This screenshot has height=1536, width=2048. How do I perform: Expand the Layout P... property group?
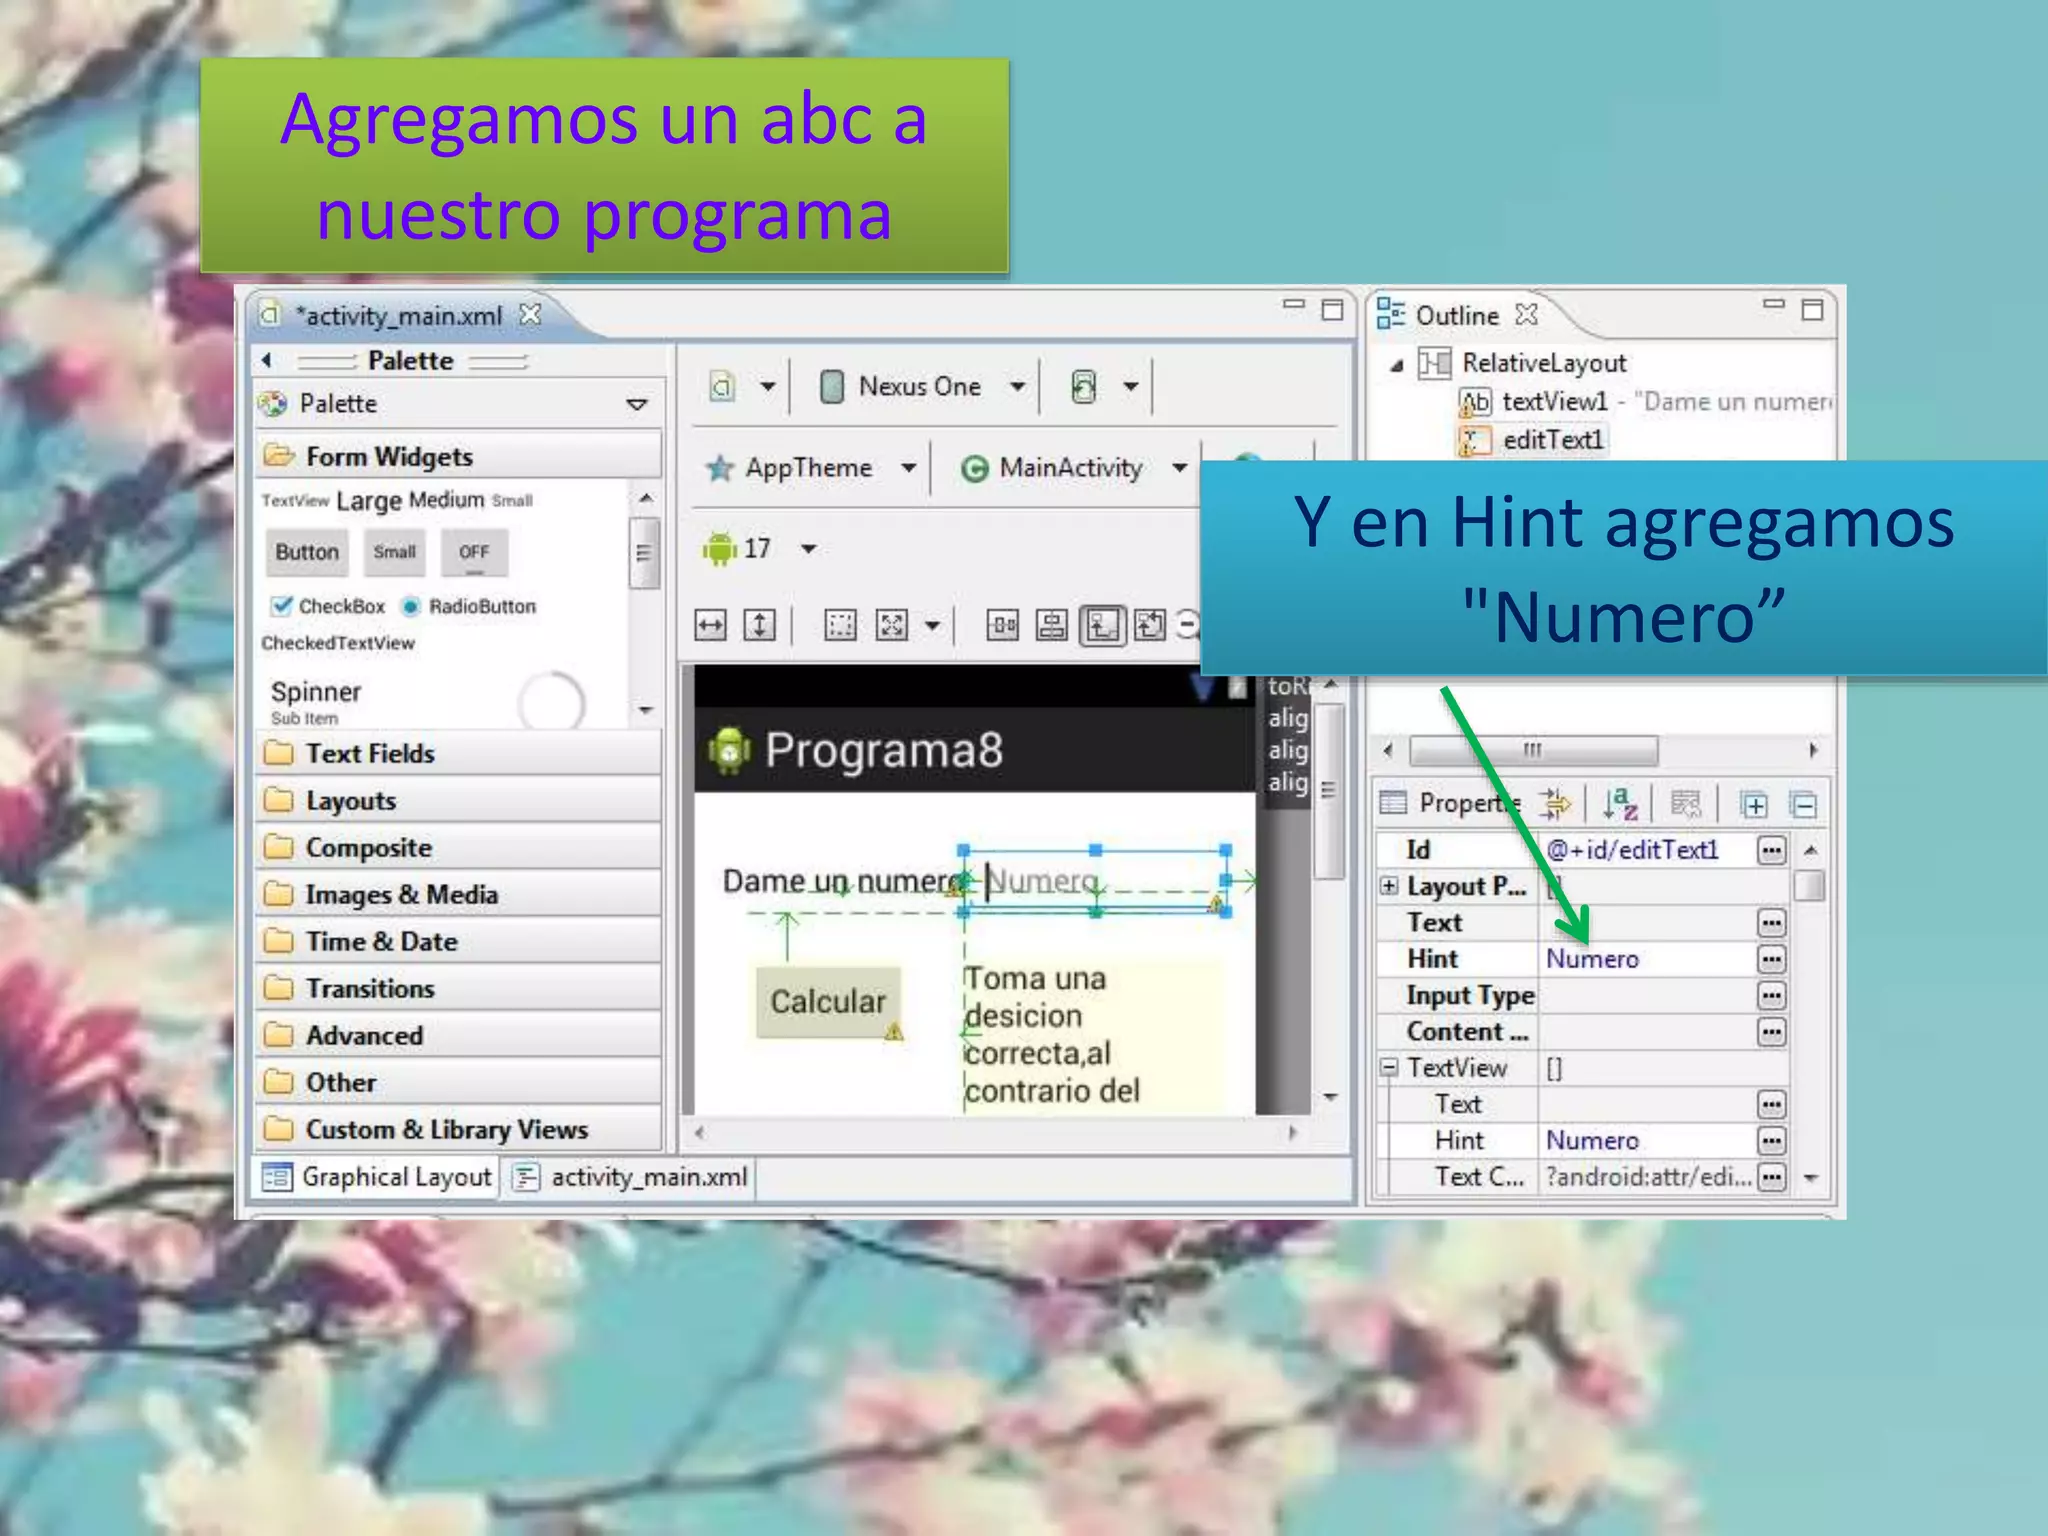(x=1389, y=886)
